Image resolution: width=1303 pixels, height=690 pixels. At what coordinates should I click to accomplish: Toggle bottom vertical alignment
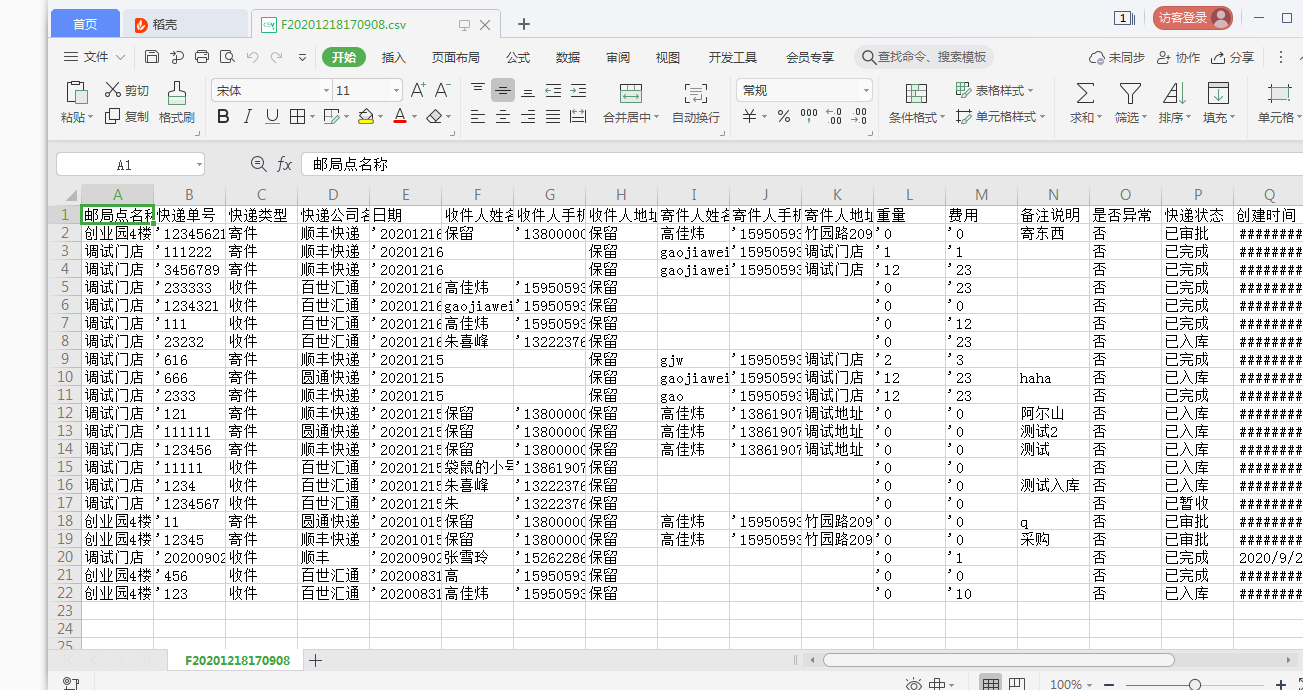click(528, 90)
